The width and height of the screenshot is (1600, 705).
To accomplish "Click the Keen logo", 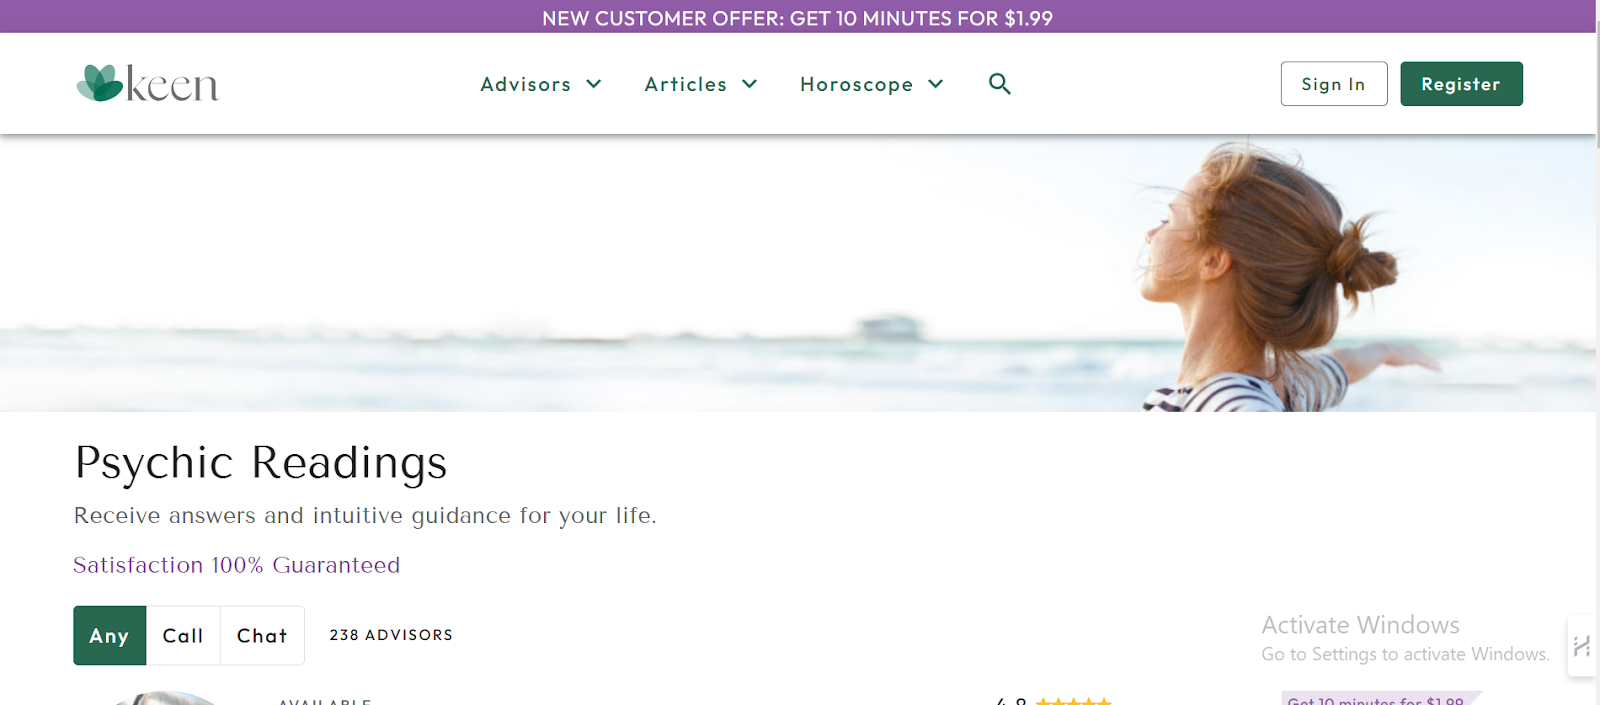I will (147, 84).
